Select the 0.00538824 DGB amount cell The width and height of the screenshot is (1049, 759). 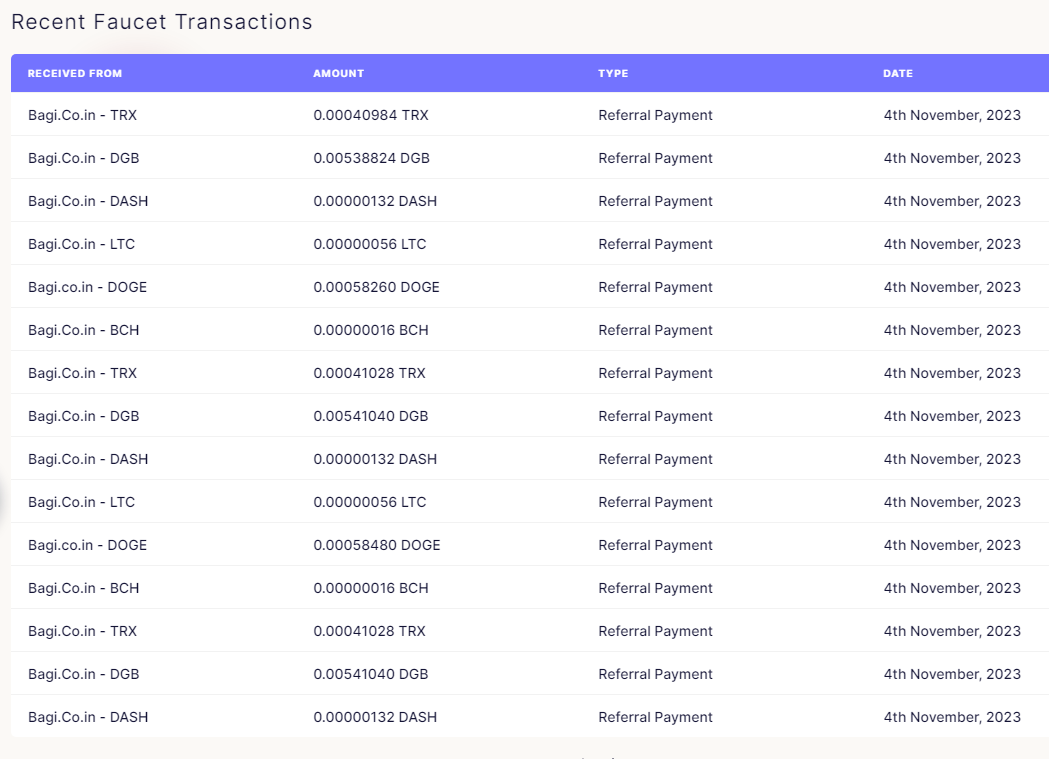point(371,158)
